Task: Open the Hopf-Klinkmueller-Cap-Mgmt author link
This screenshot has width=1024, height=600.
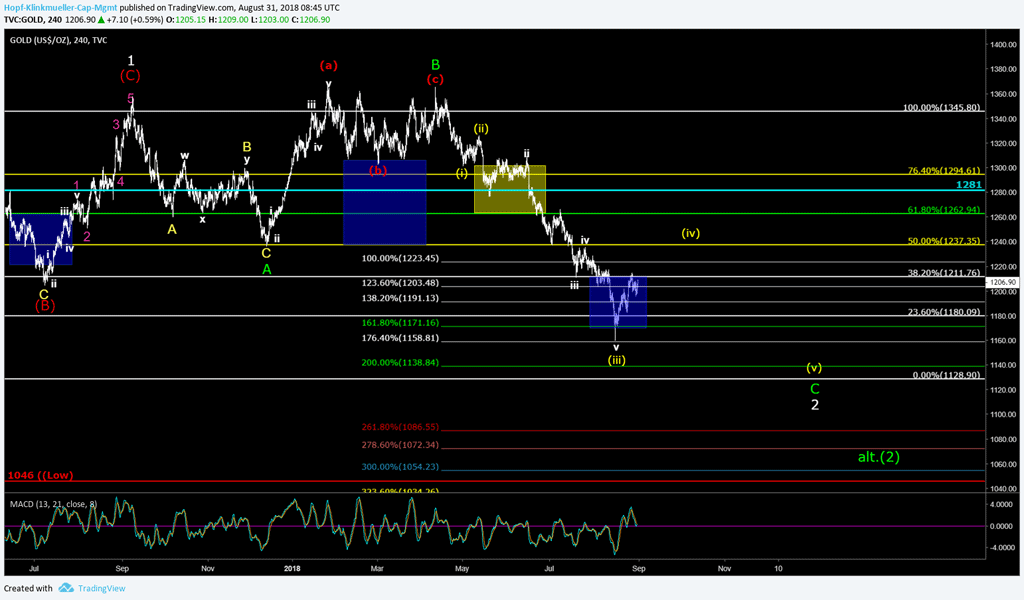Action: (58, 6)
